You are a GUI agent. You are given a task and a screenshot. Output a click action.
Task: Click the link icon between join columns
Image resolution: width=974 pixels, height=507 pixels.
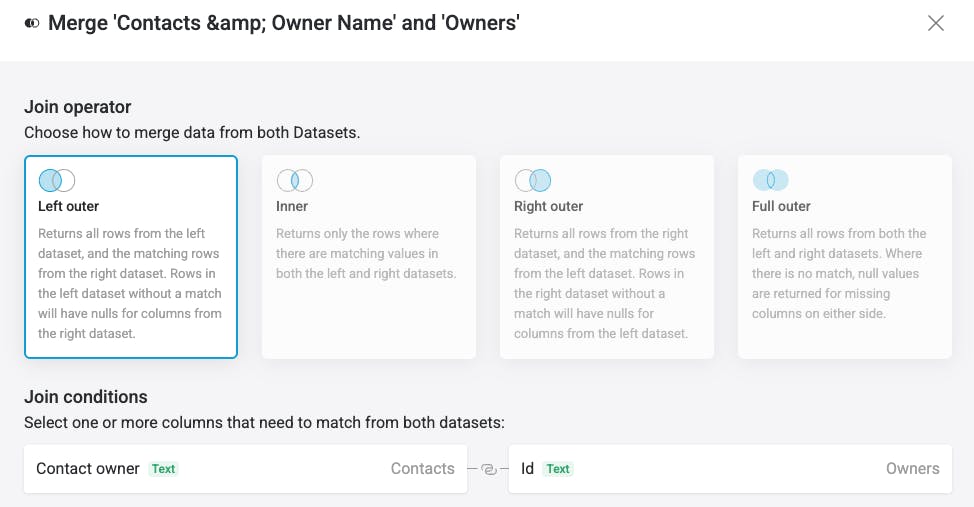pyautogui.click(x=488, y=469)
